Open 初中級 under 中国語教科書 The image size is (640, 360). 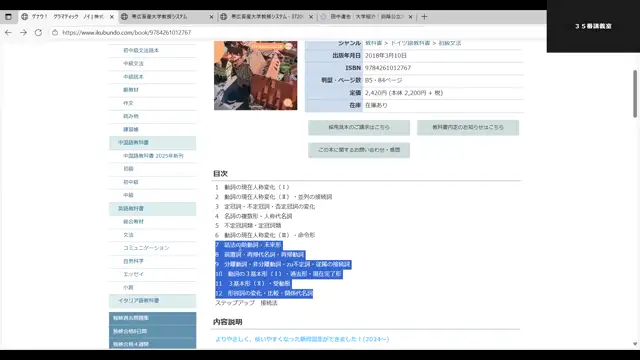click(x=131, y=182)
